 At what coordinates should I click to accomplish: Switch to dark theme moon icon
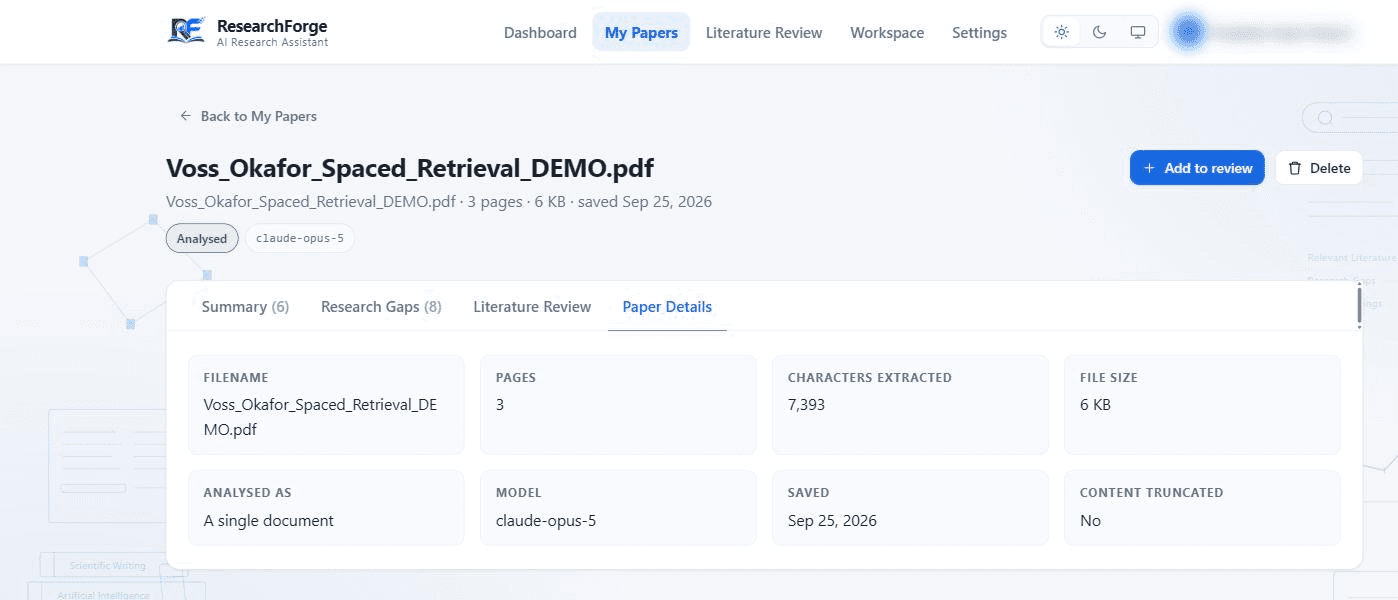[x=1099, y=32]
